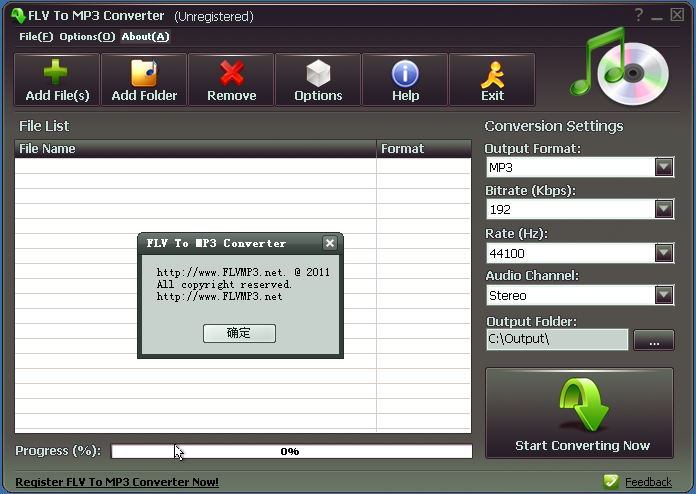696x494 pixels.
Task: Click the music note CD logo
Action: click(619, 67)
